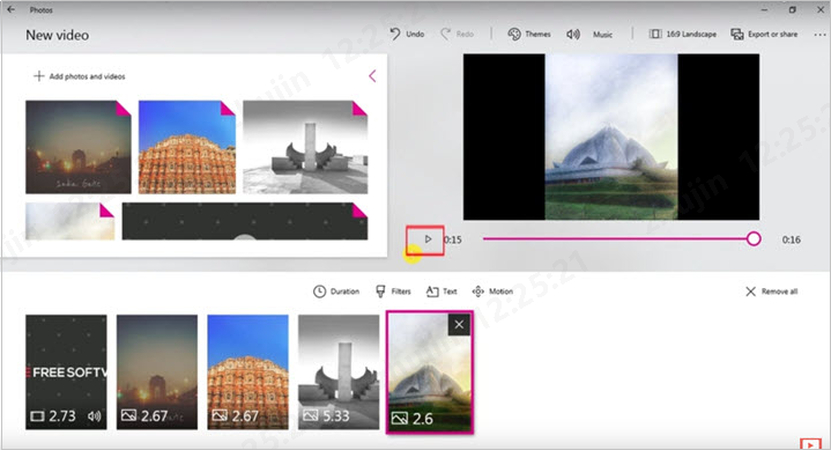The height and width of the screenshot is (450, 831).
Task: Click the 0:15 current time text
Action: (453, 240)
